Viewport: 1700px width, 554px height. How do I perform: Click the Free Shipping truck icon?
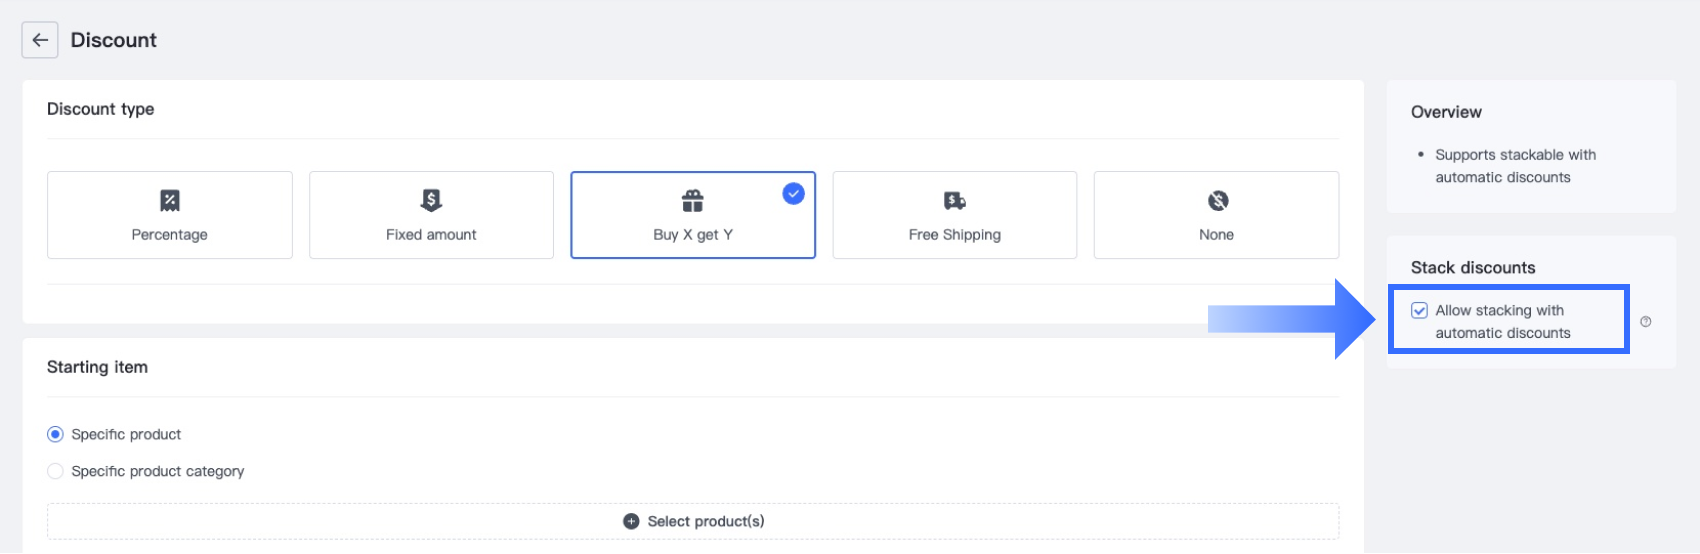(x=955, y=201)
